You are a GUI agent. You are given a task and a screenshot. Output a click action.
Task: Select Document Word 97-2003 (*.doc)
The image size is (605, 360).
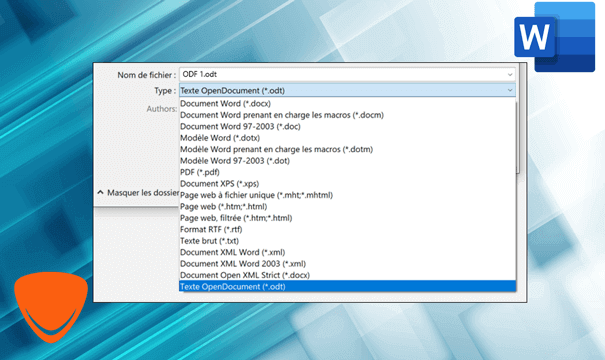347,127
